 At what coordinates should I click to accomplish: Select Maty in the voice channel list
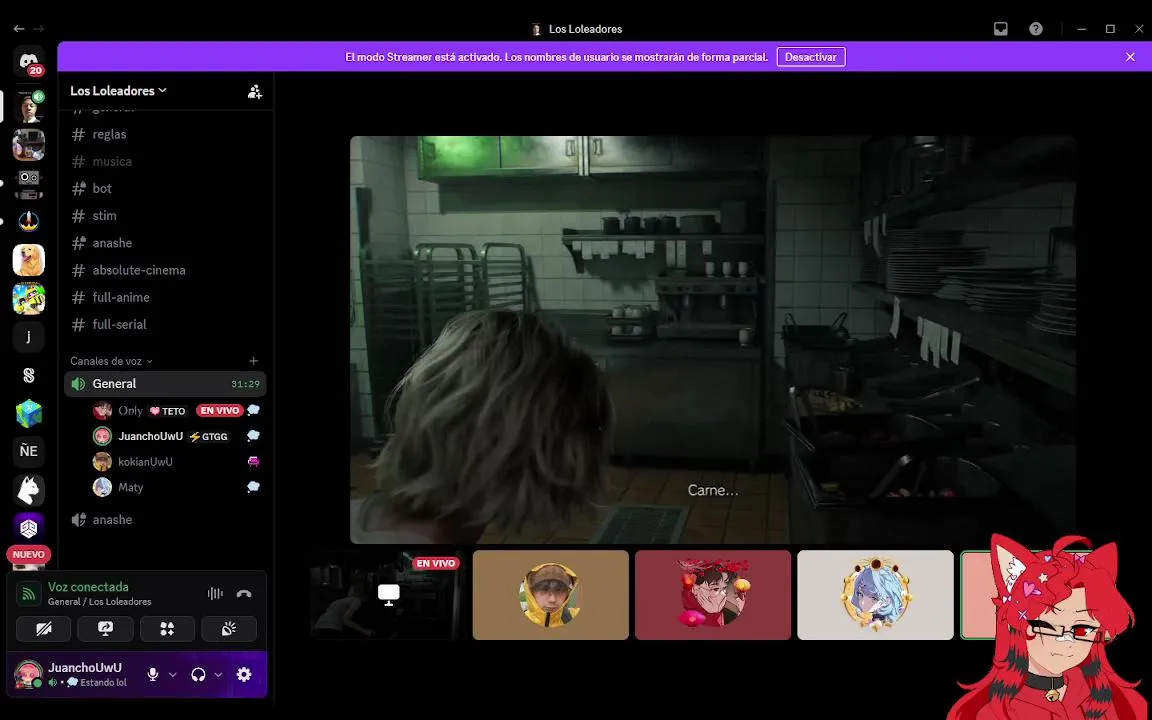[x=176, y=487]
